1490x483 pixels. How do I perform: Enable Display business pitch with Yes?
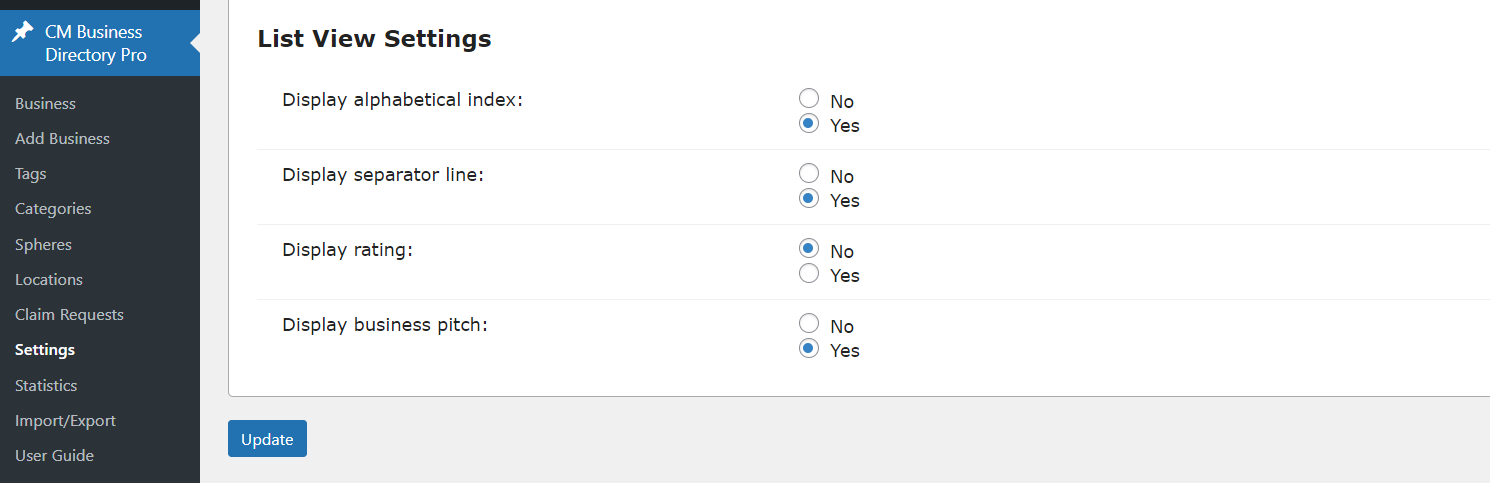[x=809, y=348]
